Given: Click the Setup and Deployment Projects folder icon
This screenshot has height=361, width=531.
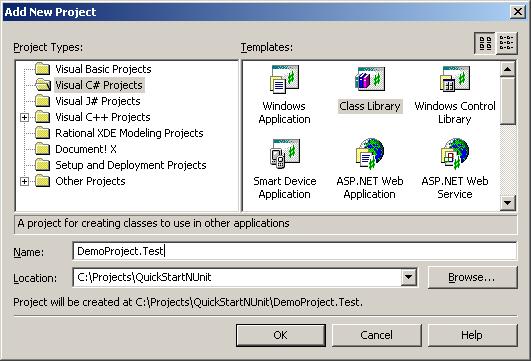Looking at the screenshot, I should click(x=43, y=165).
